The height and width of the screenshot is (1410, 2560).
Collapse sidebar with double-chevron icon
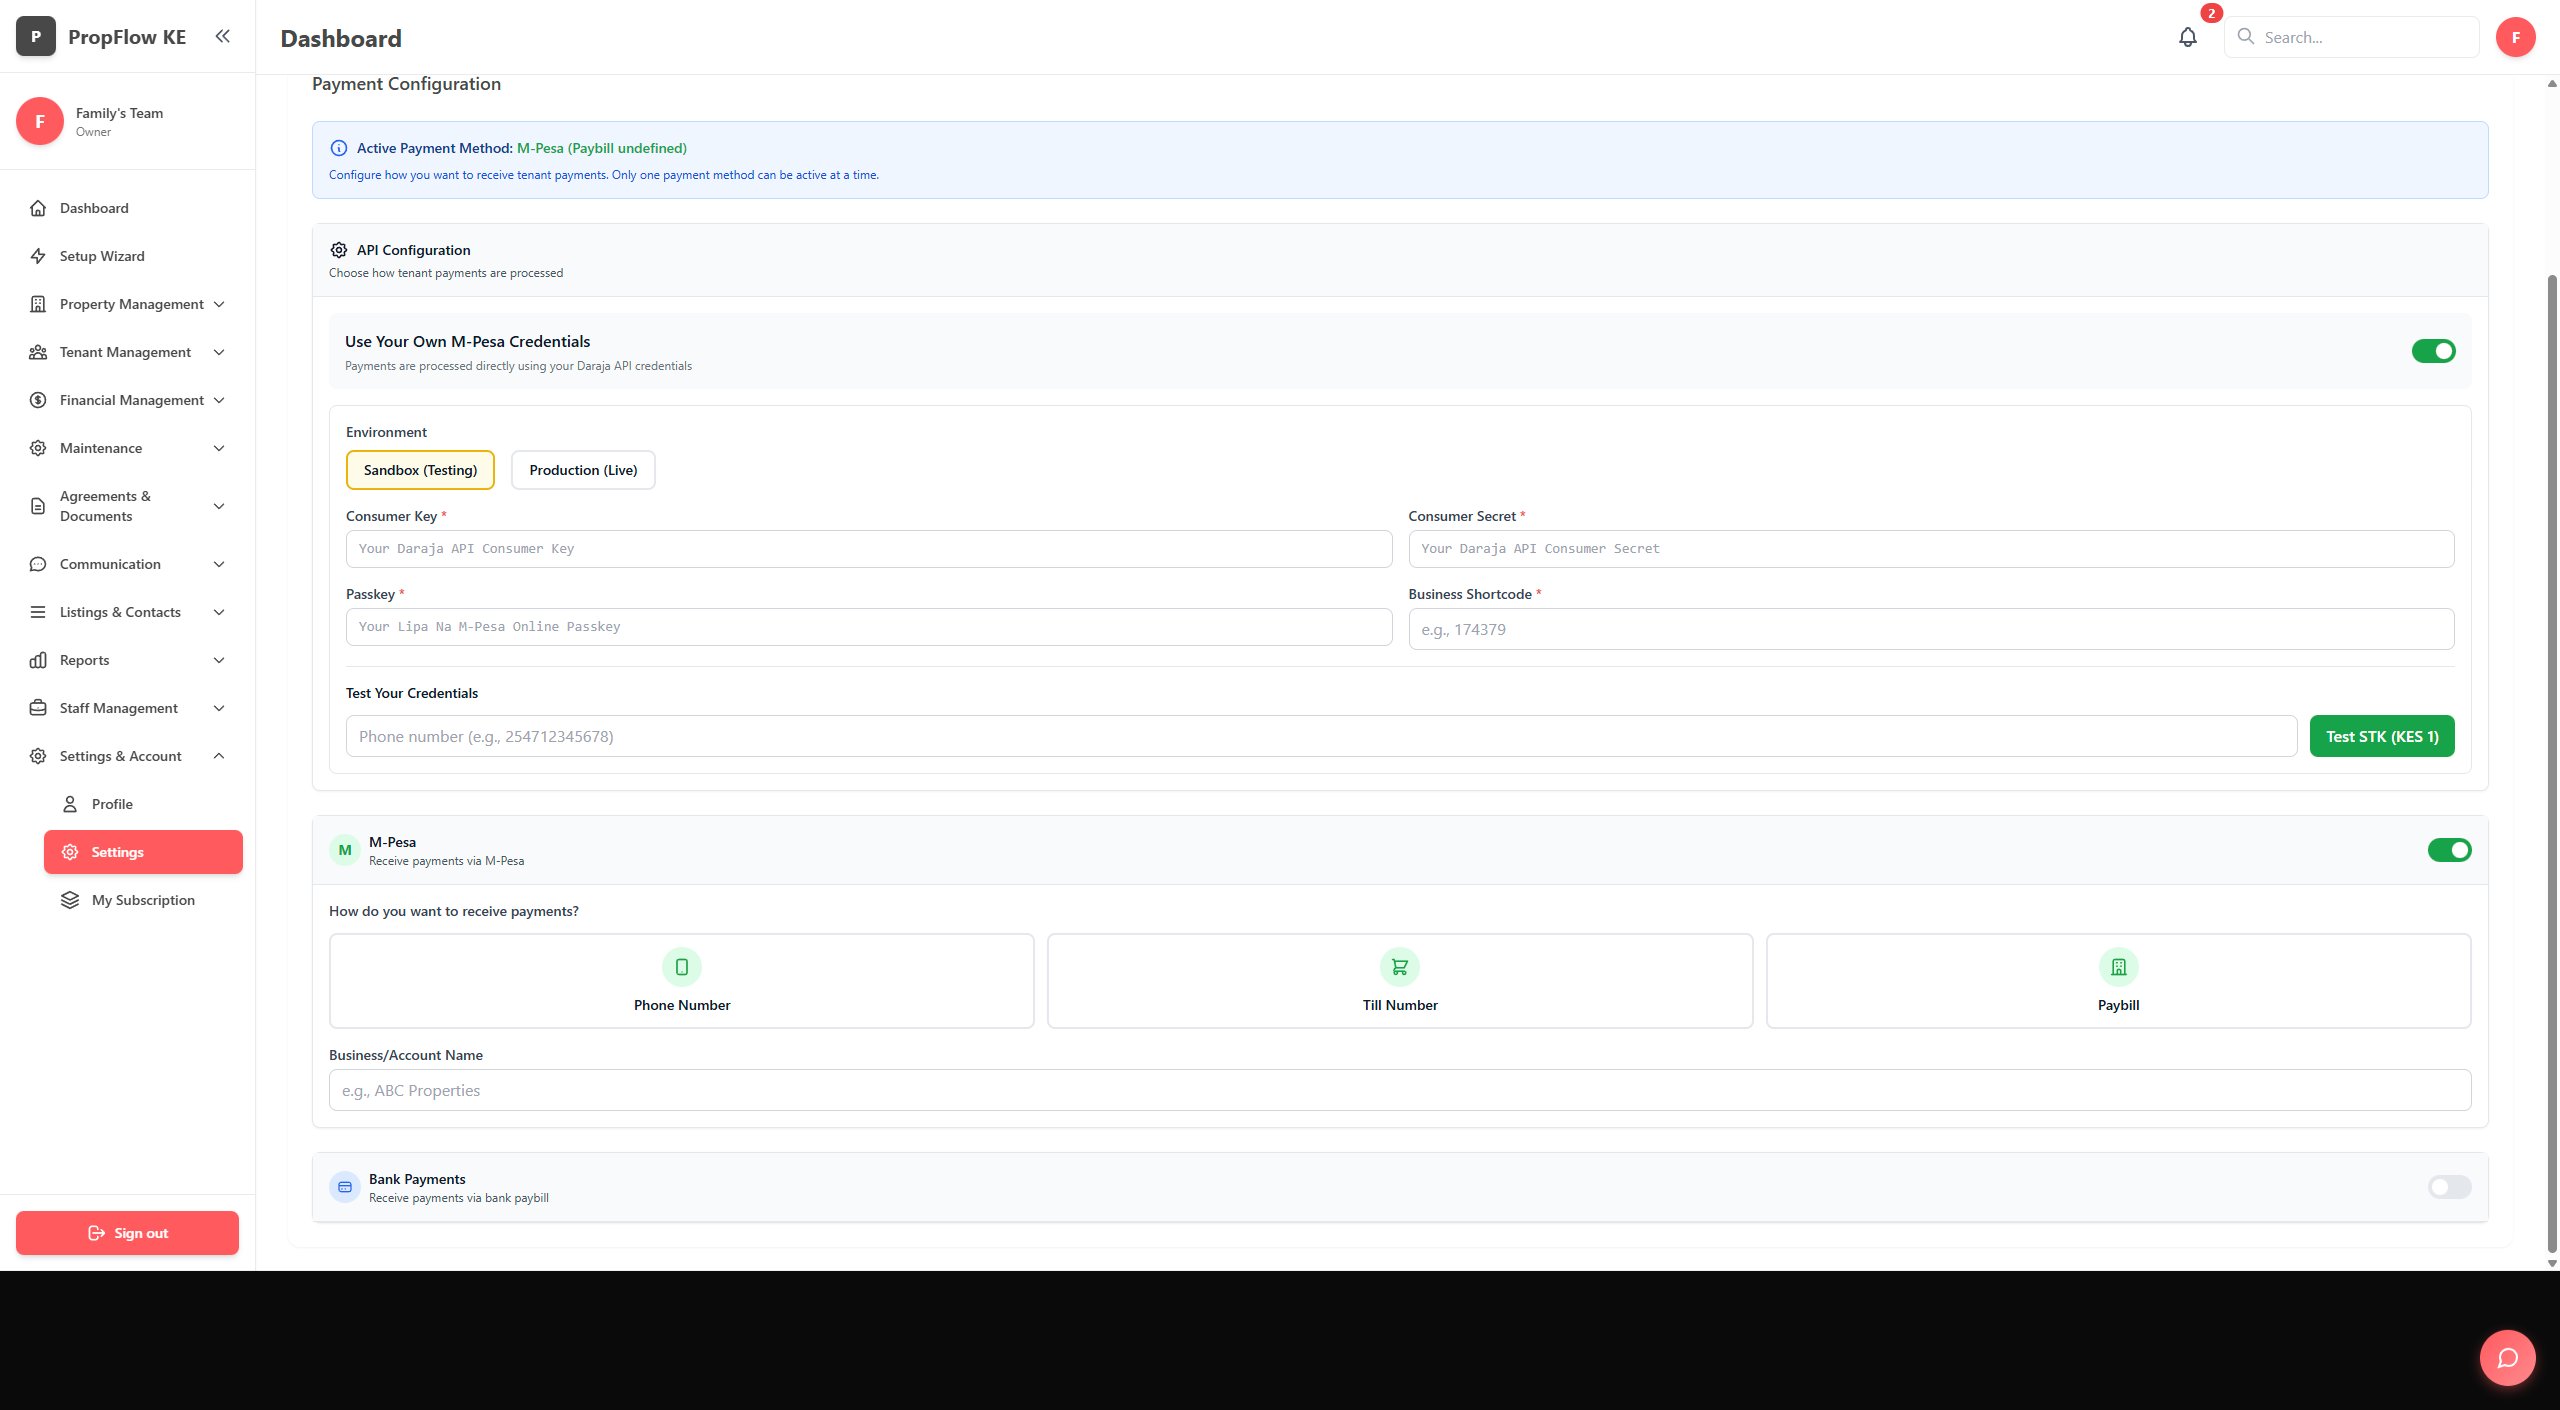point(222,36)
